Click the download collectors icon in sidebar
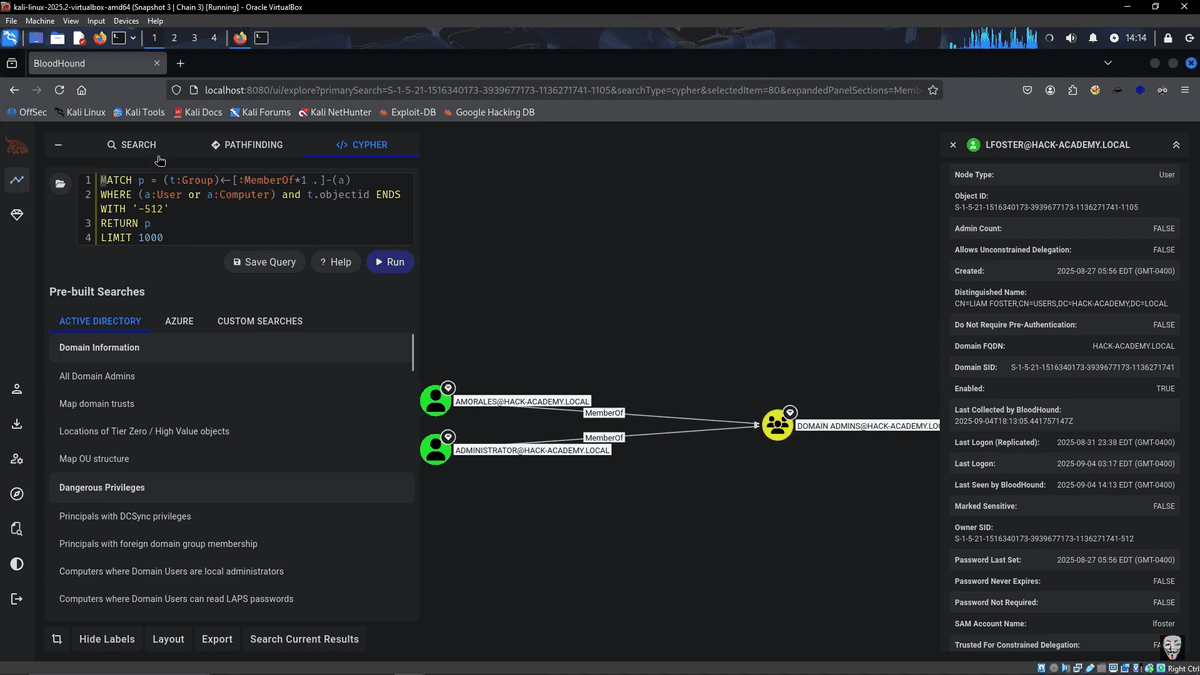The width and height of the screenshot is (1200, 675). pos(16,424)
